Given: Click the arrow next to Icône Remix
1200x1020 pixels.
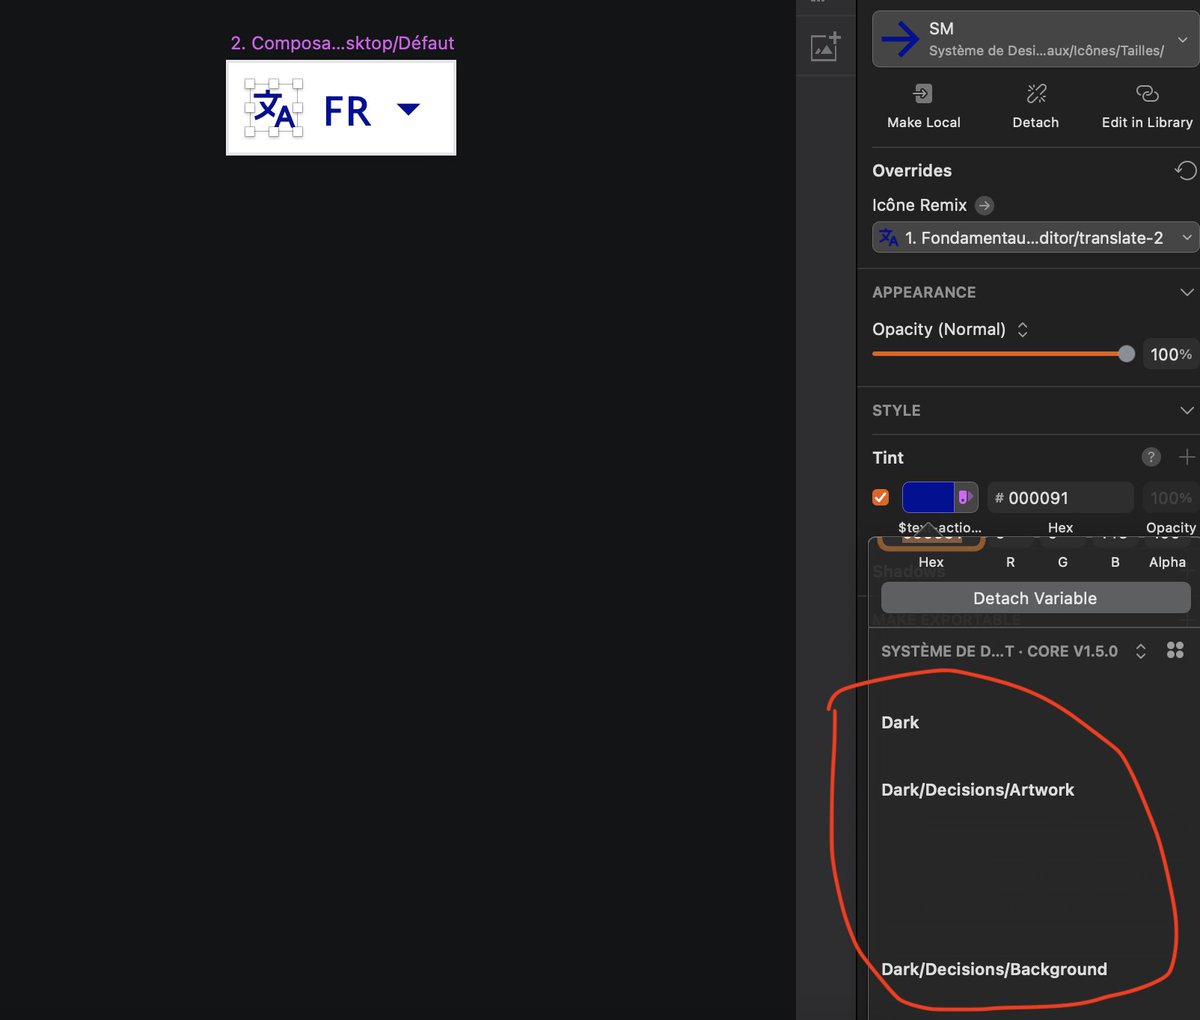Looking at the screenshot, I should [984, 205].
